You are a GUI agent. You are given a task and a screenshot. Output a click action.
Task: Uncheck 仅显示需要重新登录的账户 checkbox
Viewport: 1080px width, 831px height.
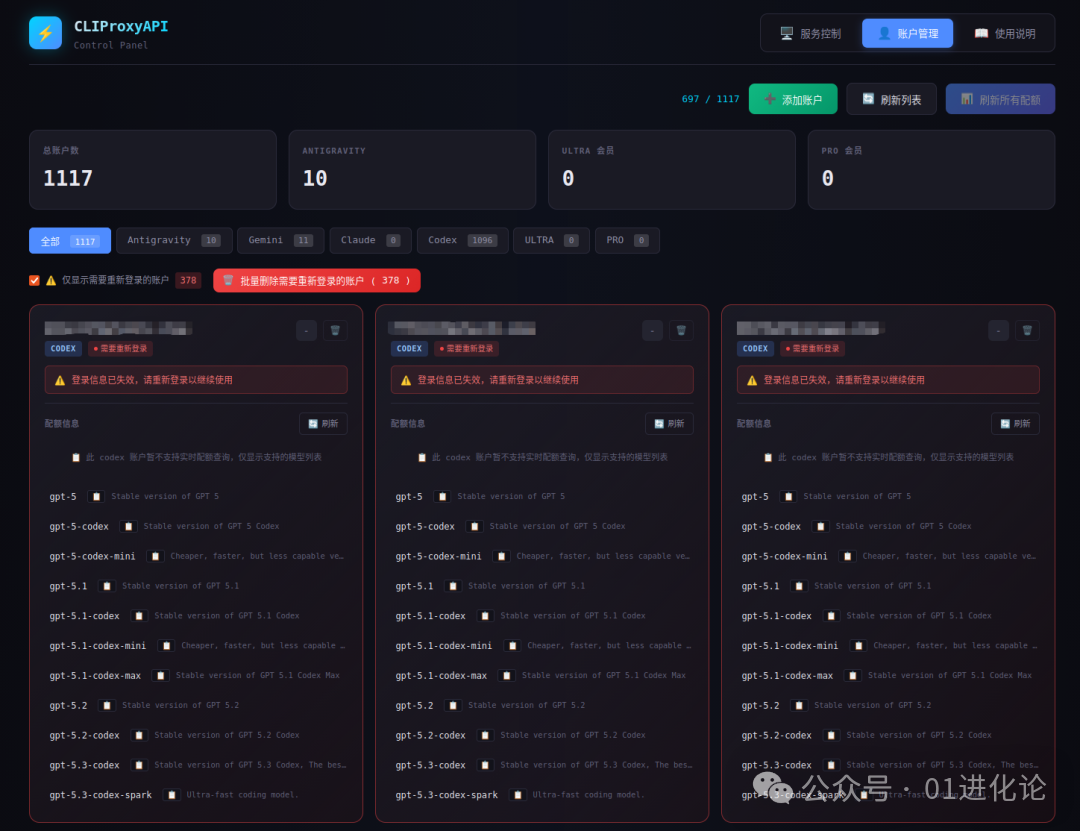click(x=34, y=280)
